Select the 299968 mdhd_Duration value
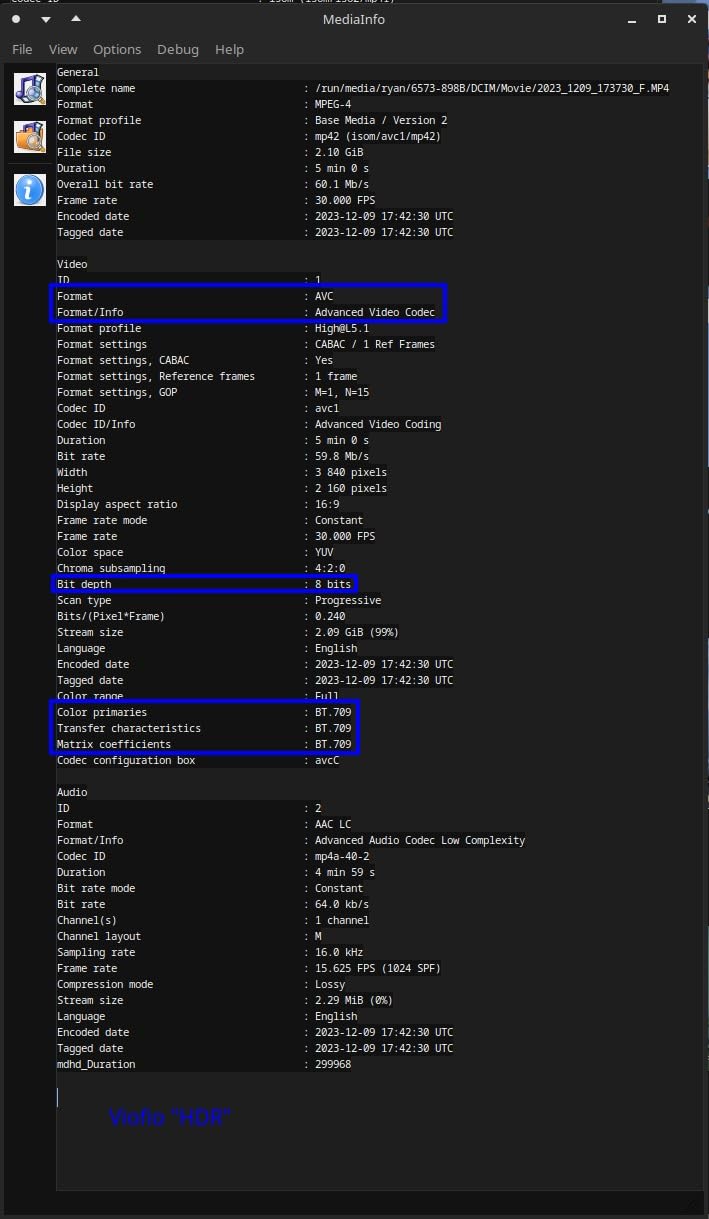The image size is (709, 1219). pyautogui.click(x=333, y=1064)
